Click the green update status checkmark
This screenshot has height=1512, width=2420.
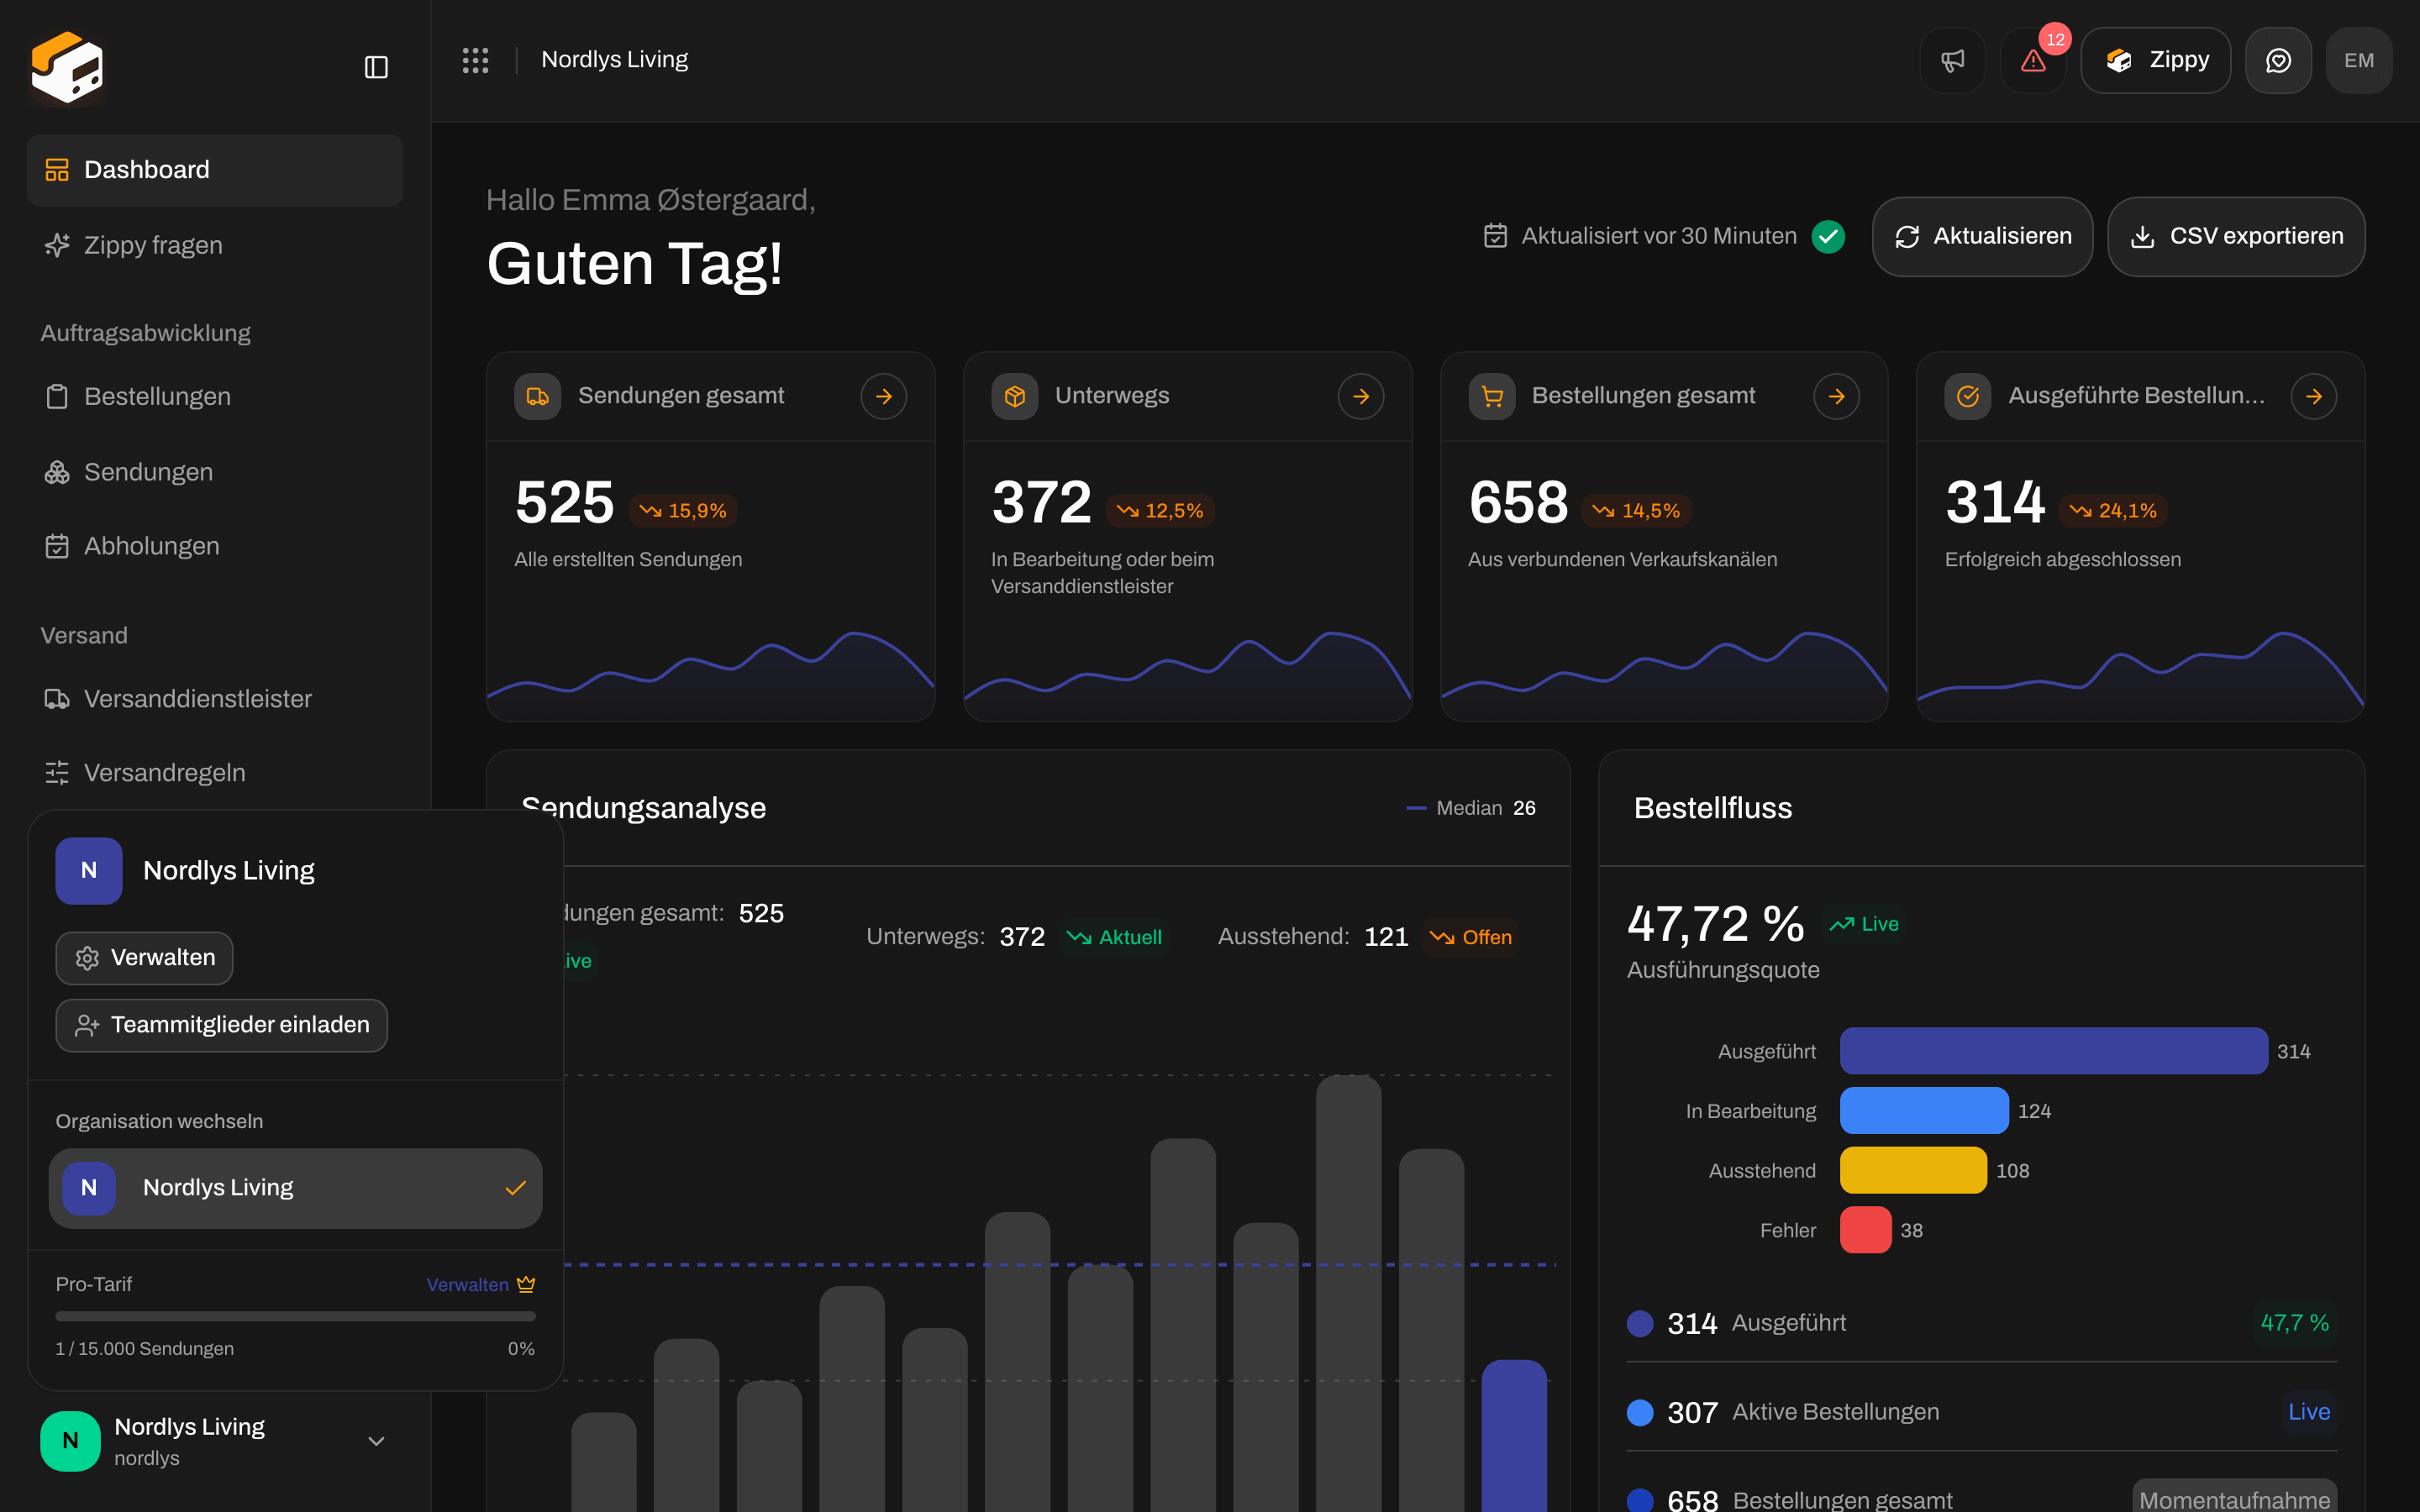pos(1828,237)
